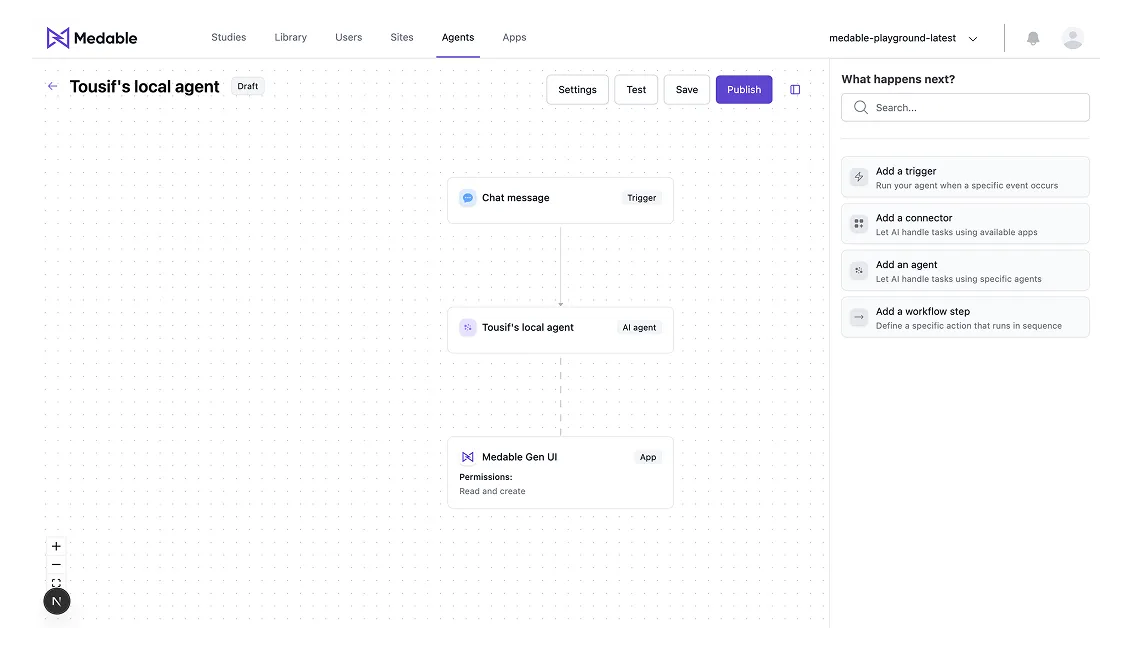Click the Draft status badge
The image size is (1131, 645).
pos(247,86)
